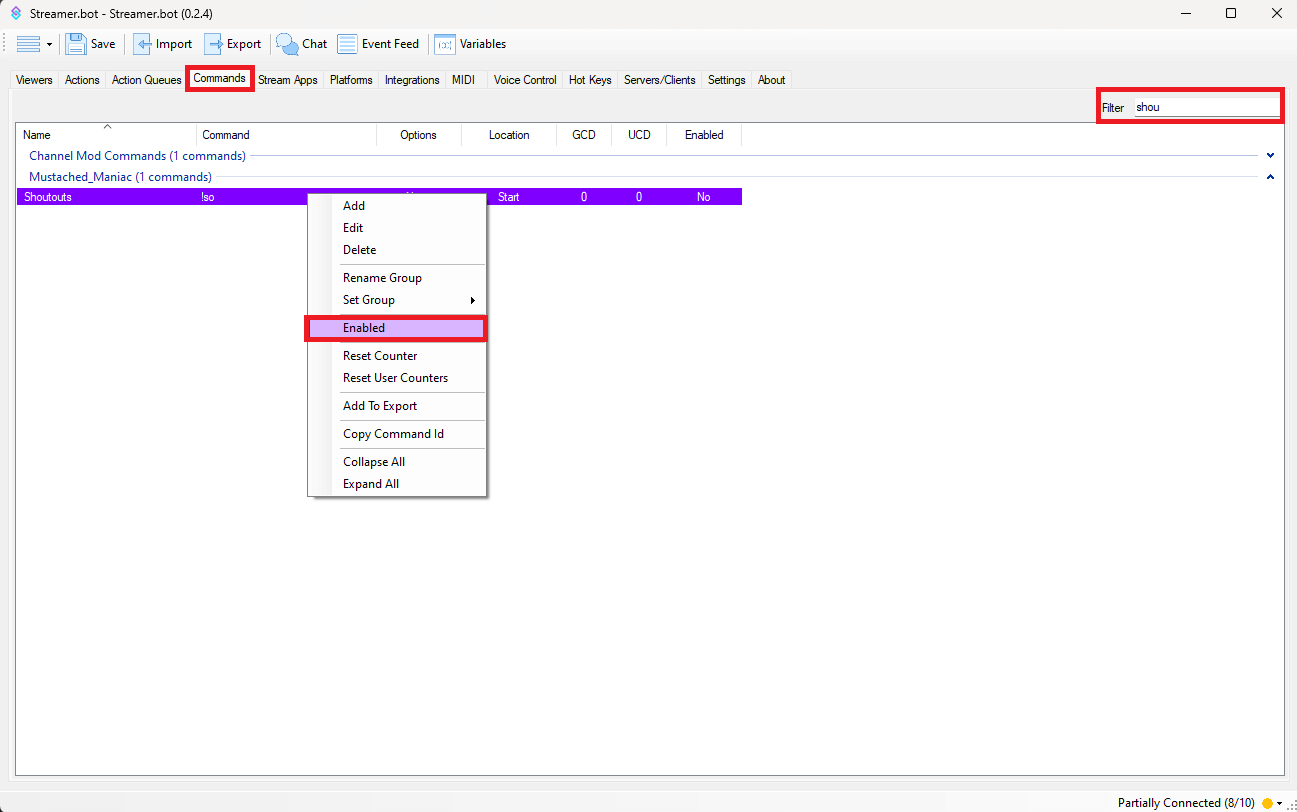Open the Variables icon
1297x812 pixels.
pos(445,44)
